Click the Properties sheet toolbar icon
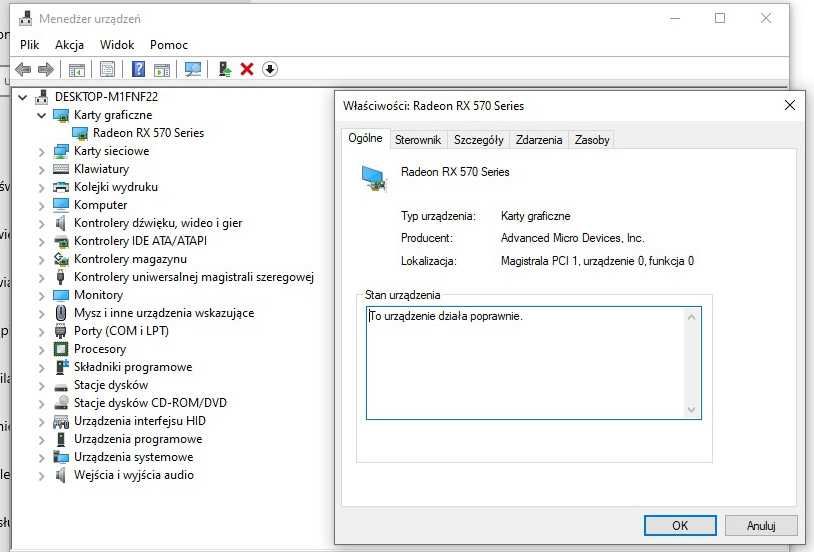This screenshot has height=552, width=814. (x=107, y=69)
